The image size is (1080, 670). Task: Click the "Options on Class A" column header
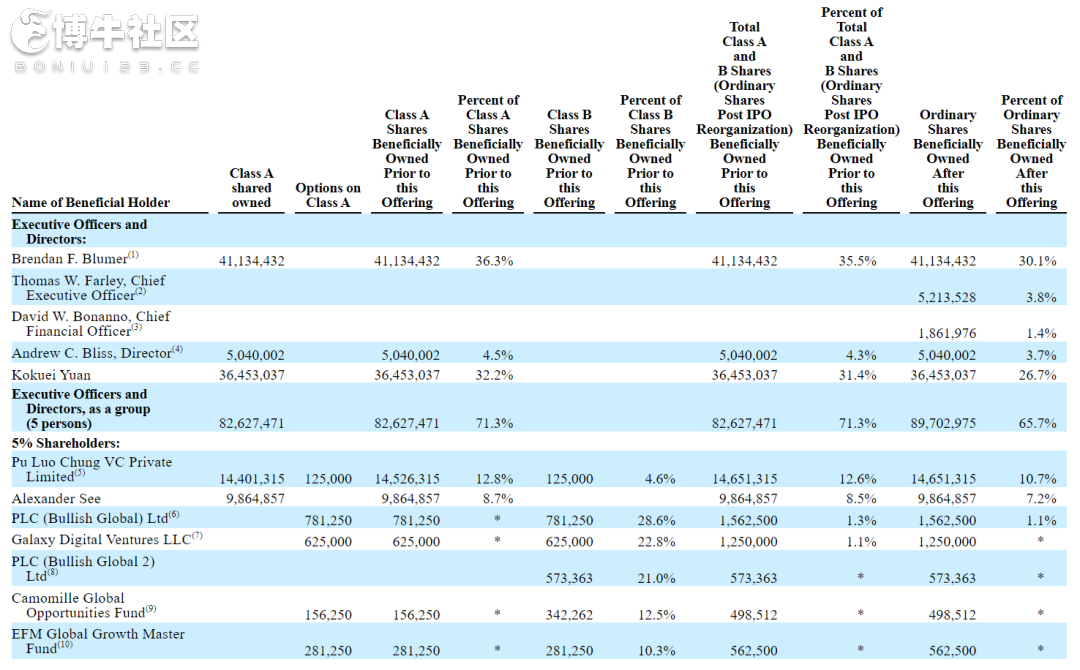click(x=328, y=195)
